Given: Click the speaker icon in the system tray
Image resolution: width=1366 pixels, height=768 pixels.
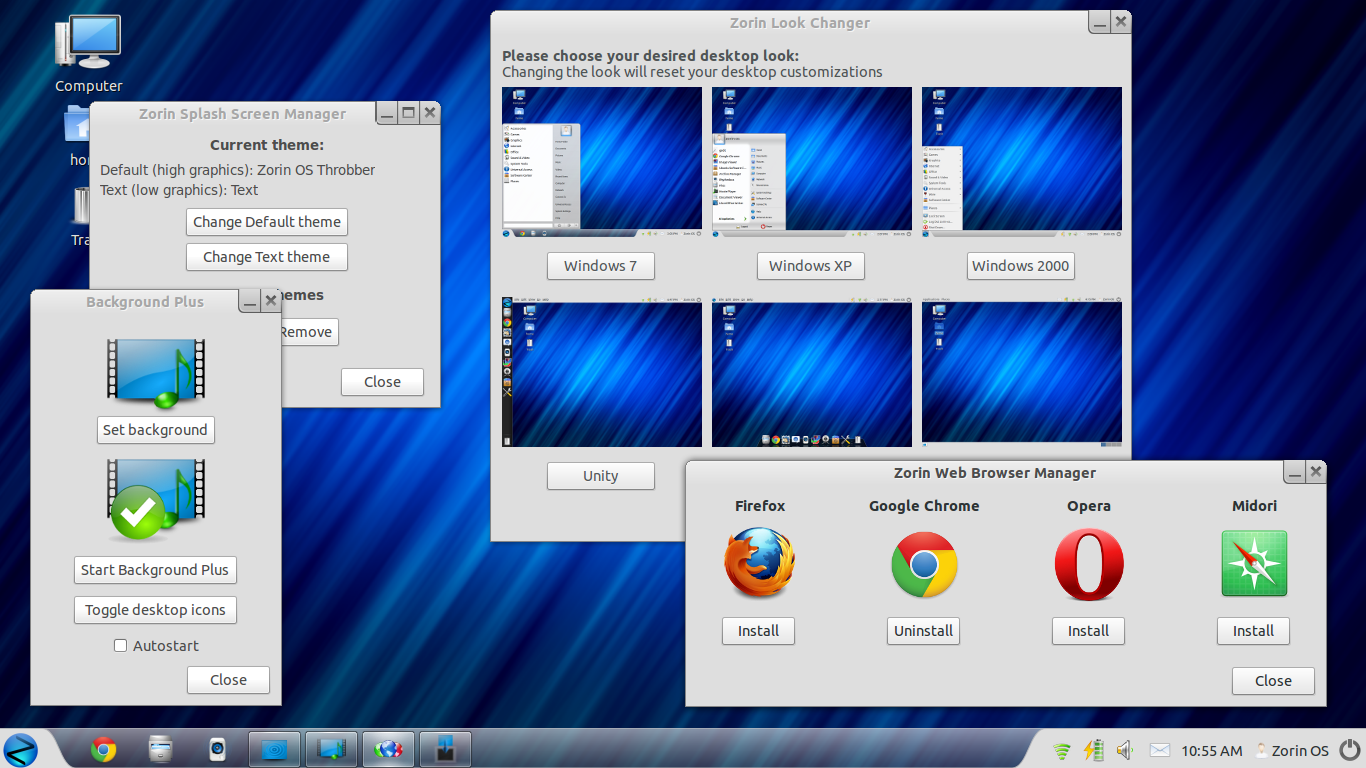Looking at the screenshot, I should point(1124,750).
